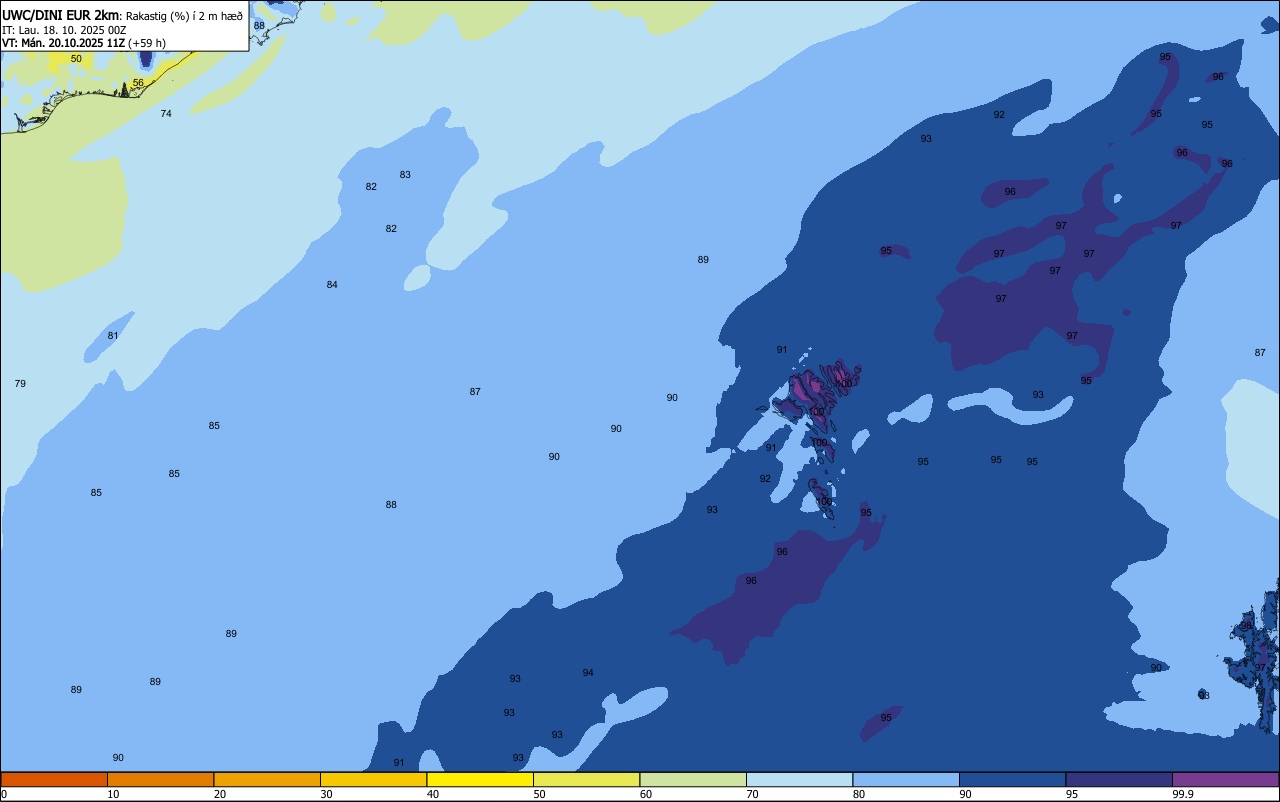Click the purple legend swatch above 99.9
This screenshot has height=802, width=1280.
[1225, 779]
